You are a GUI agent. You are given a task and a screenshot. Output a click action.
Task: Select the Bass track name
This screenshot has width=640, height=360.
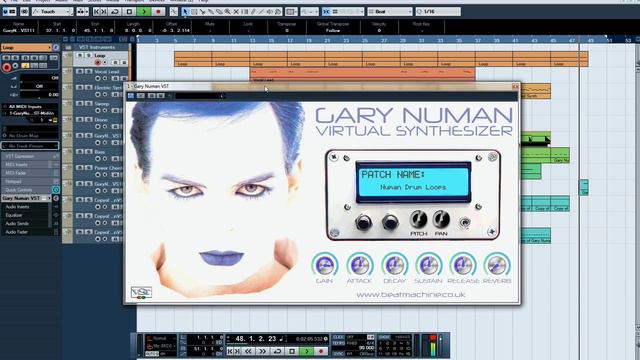(100, 152)
